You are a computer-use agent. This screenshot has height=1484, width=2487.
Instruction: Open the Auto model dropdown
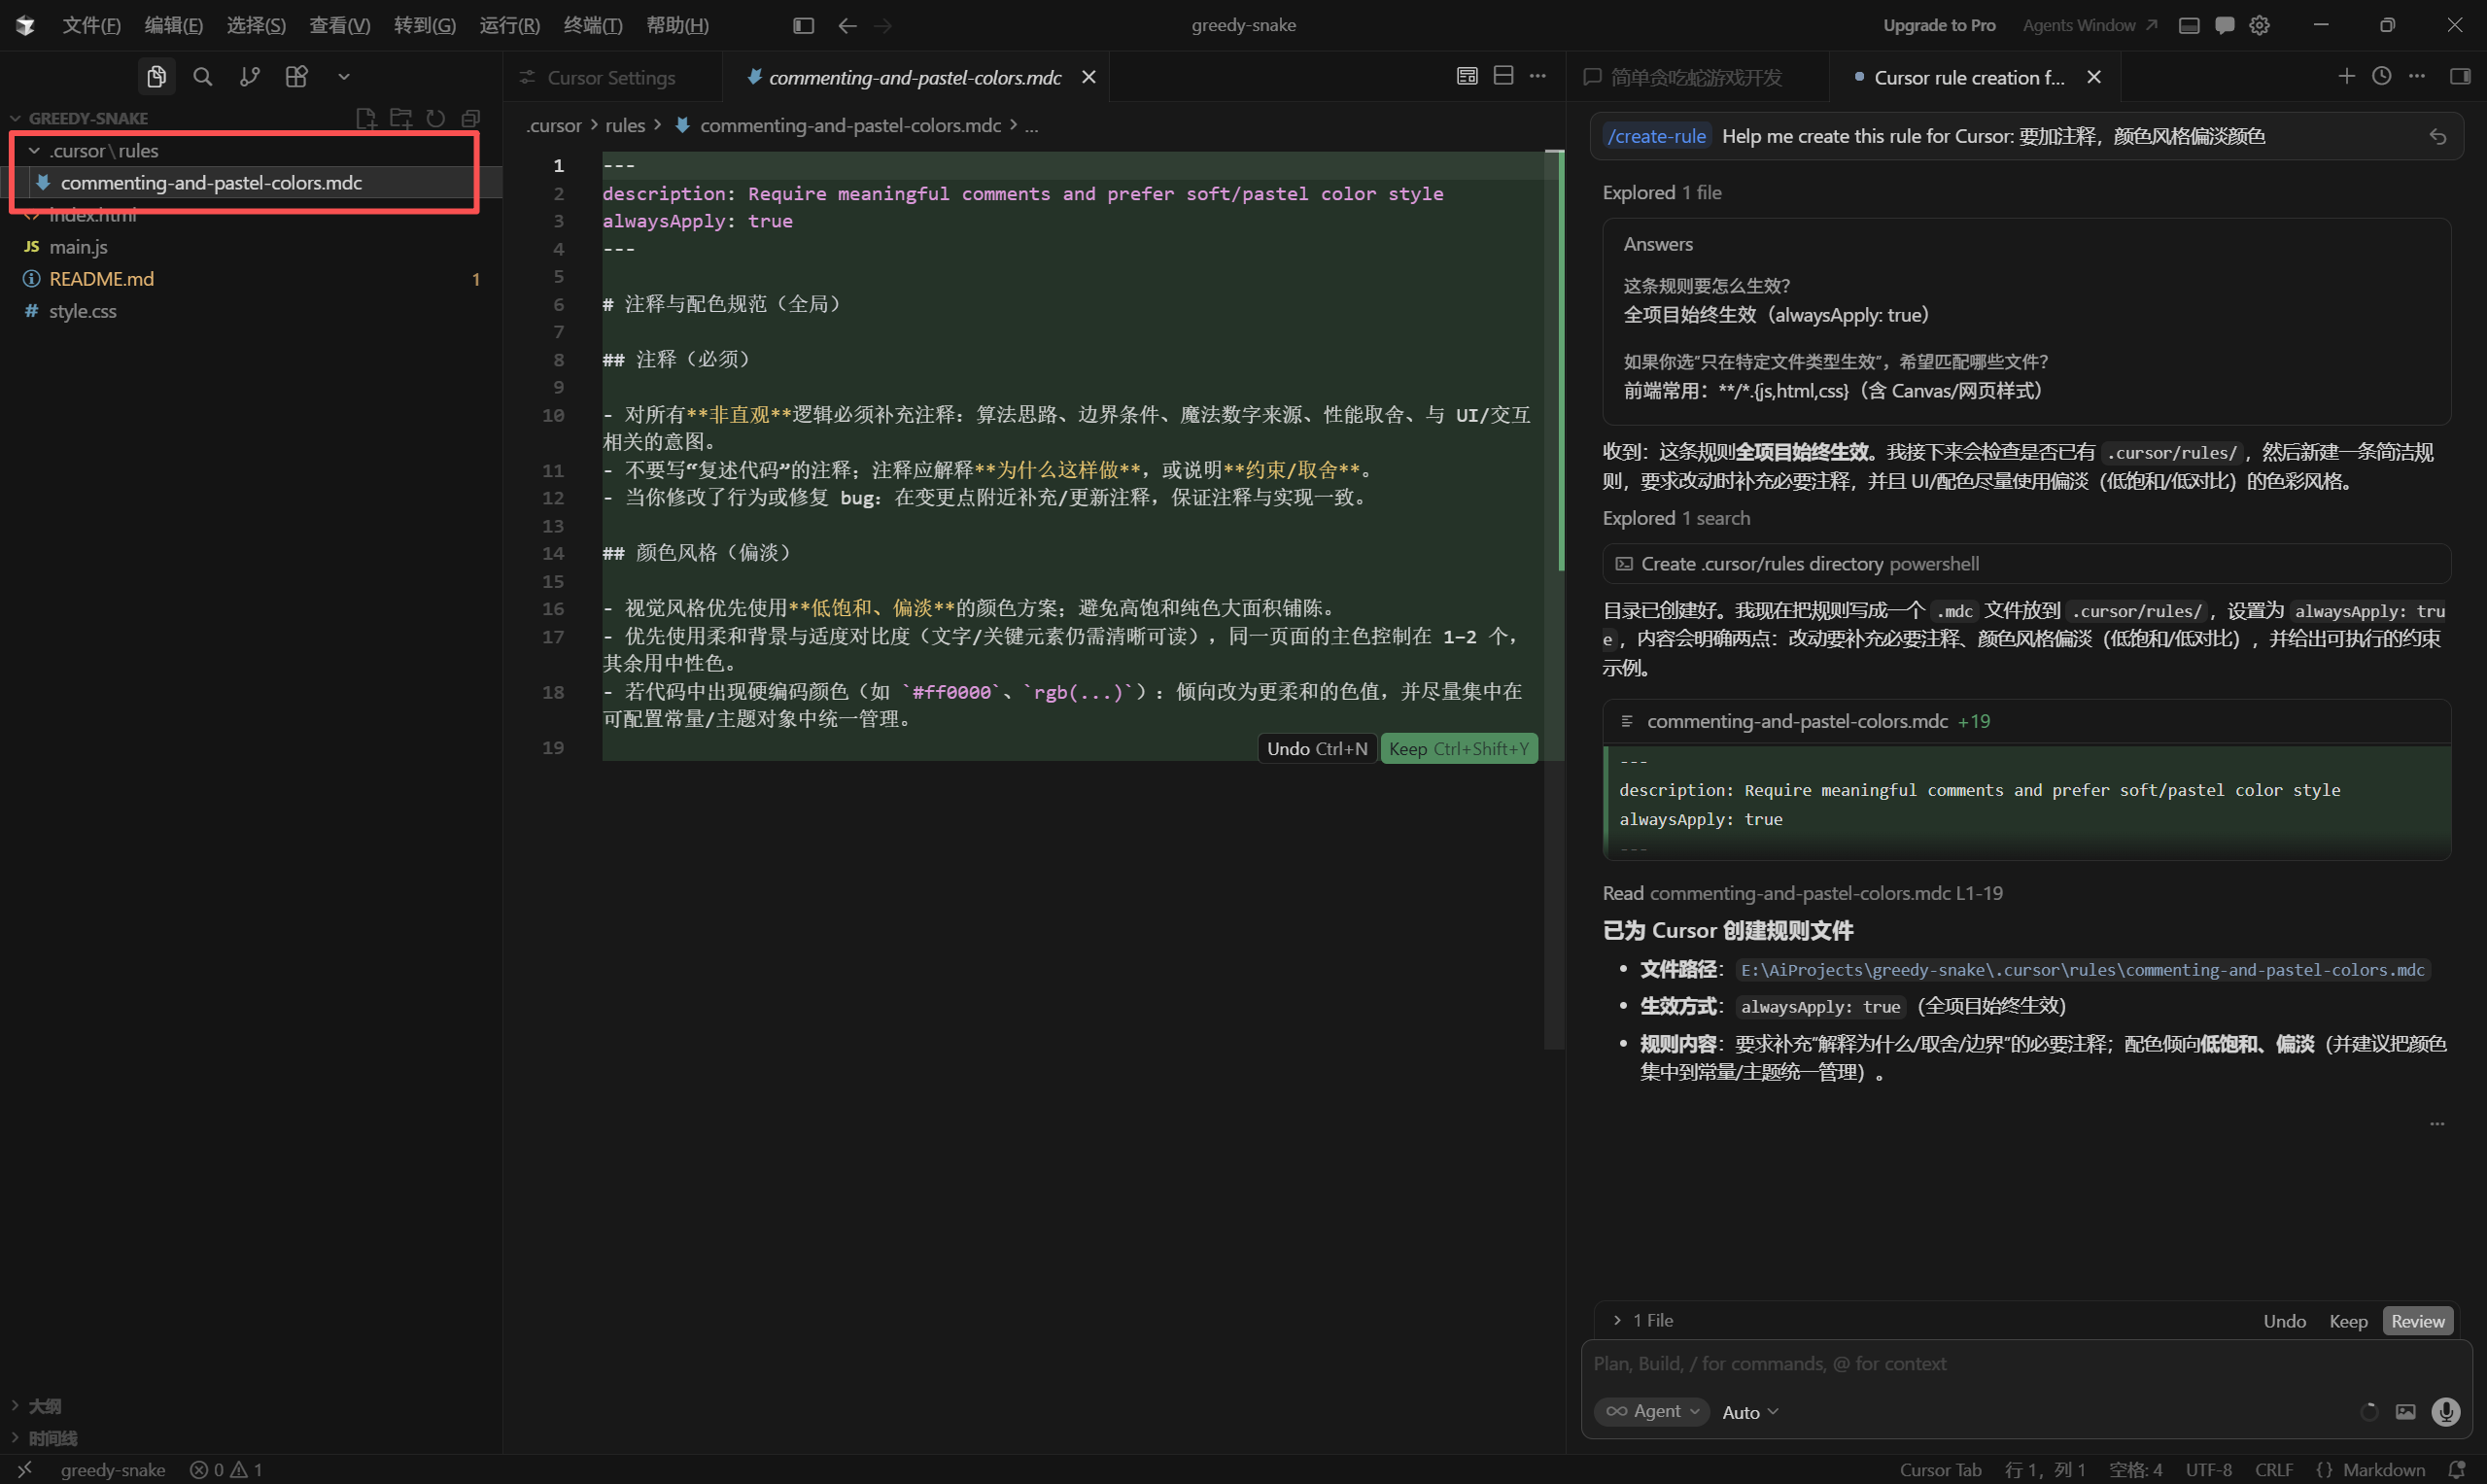[x=1750, y=1411]
